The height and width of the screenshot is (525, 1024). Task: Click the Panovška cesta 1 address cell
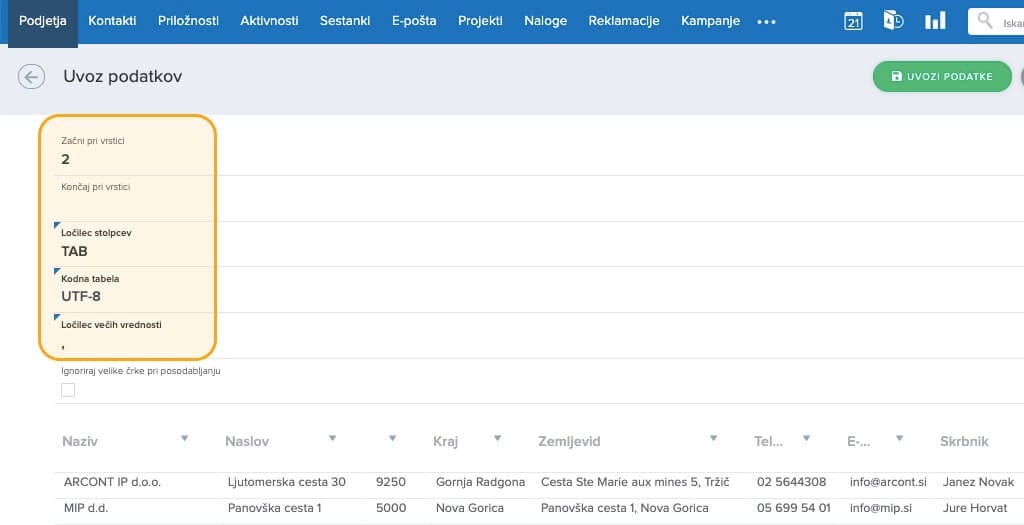274,507
